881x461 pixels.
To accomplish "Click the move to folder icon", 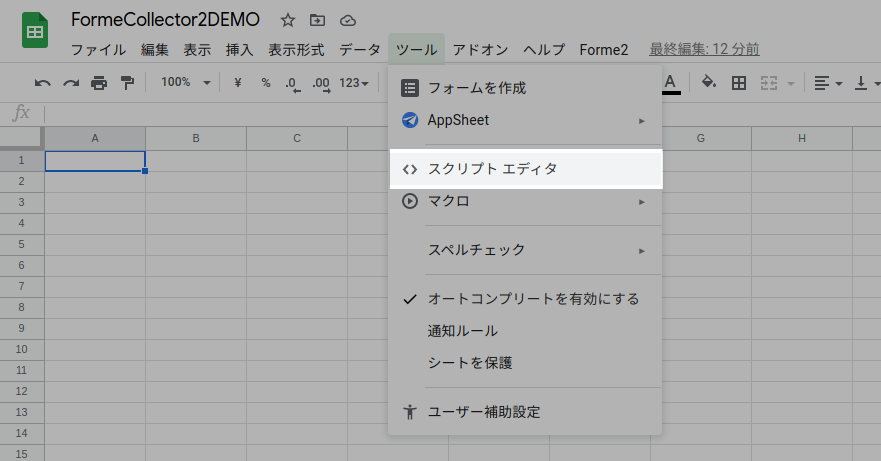I will [x=317, y=20].
